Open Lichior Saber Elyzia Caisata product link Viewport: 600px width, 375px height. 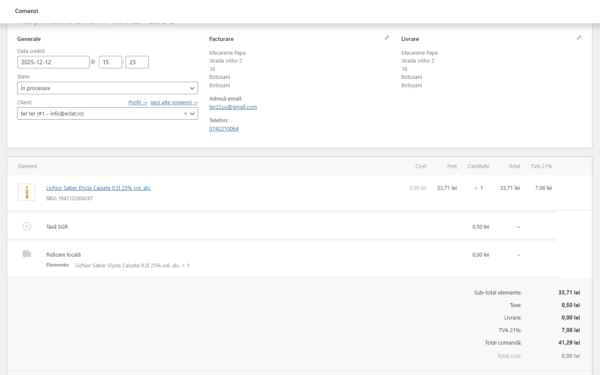(x=98, y=188)
